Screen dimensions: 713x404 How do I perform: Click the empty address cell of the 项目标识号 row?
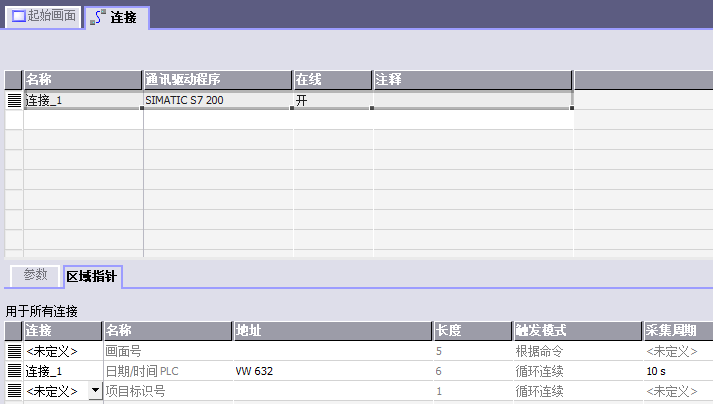pyautogui.click(x=333, y=391)
